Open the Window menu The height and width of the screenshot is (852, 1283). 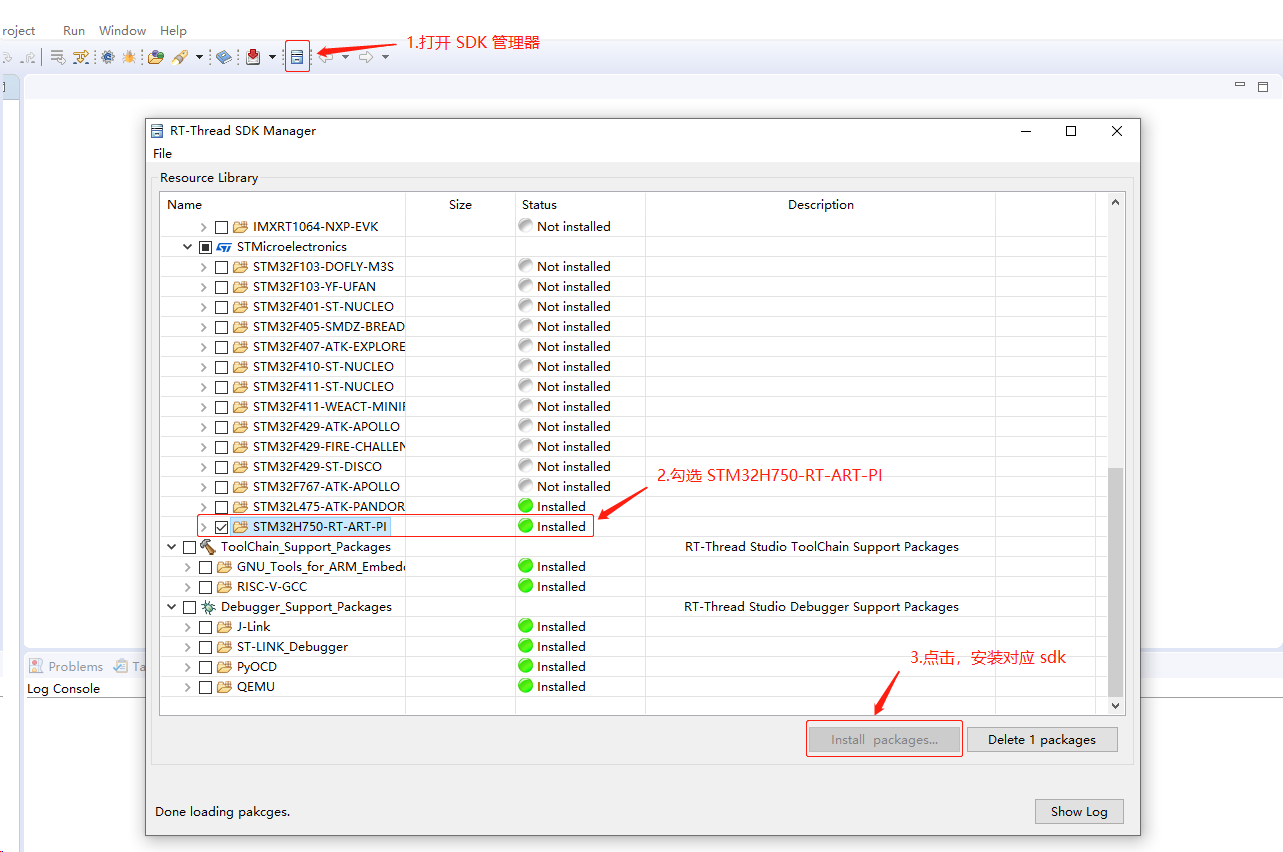click(x=122, y=31)
